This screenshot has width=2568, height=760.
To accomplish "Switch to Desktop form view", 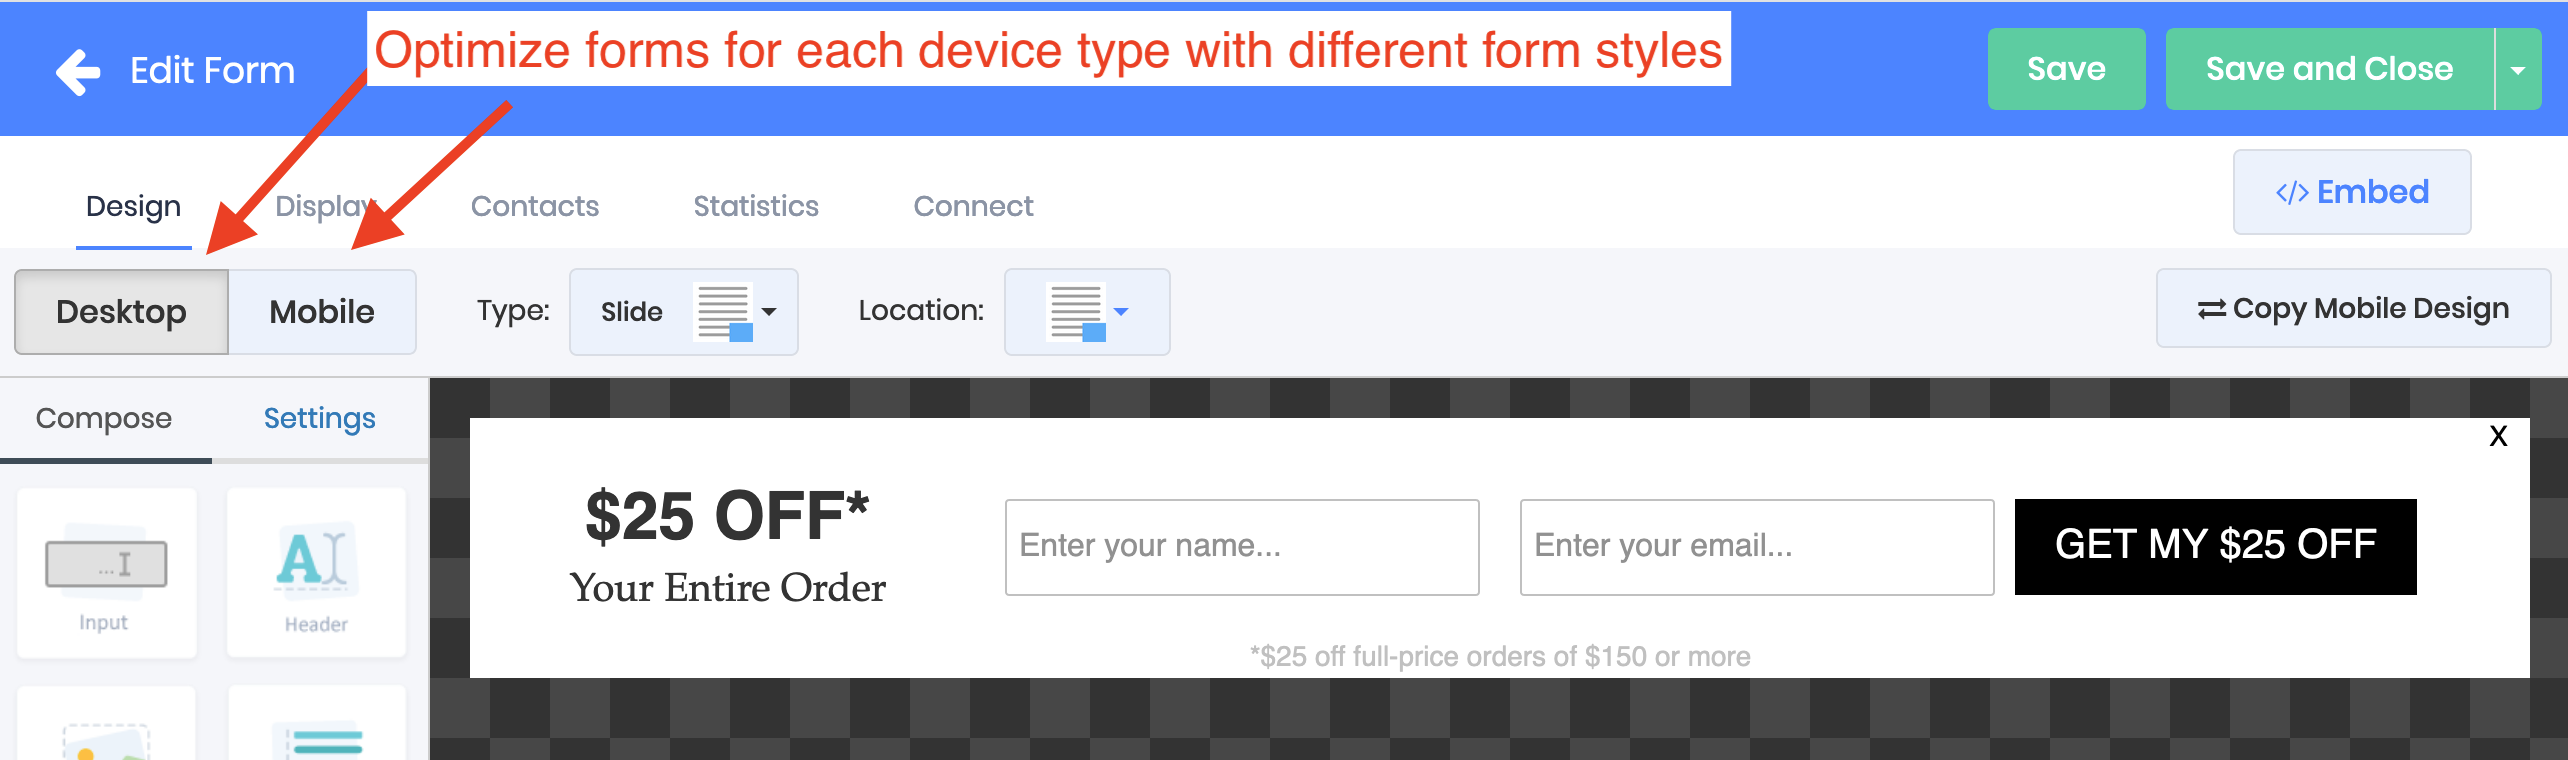I will point(121,312).
